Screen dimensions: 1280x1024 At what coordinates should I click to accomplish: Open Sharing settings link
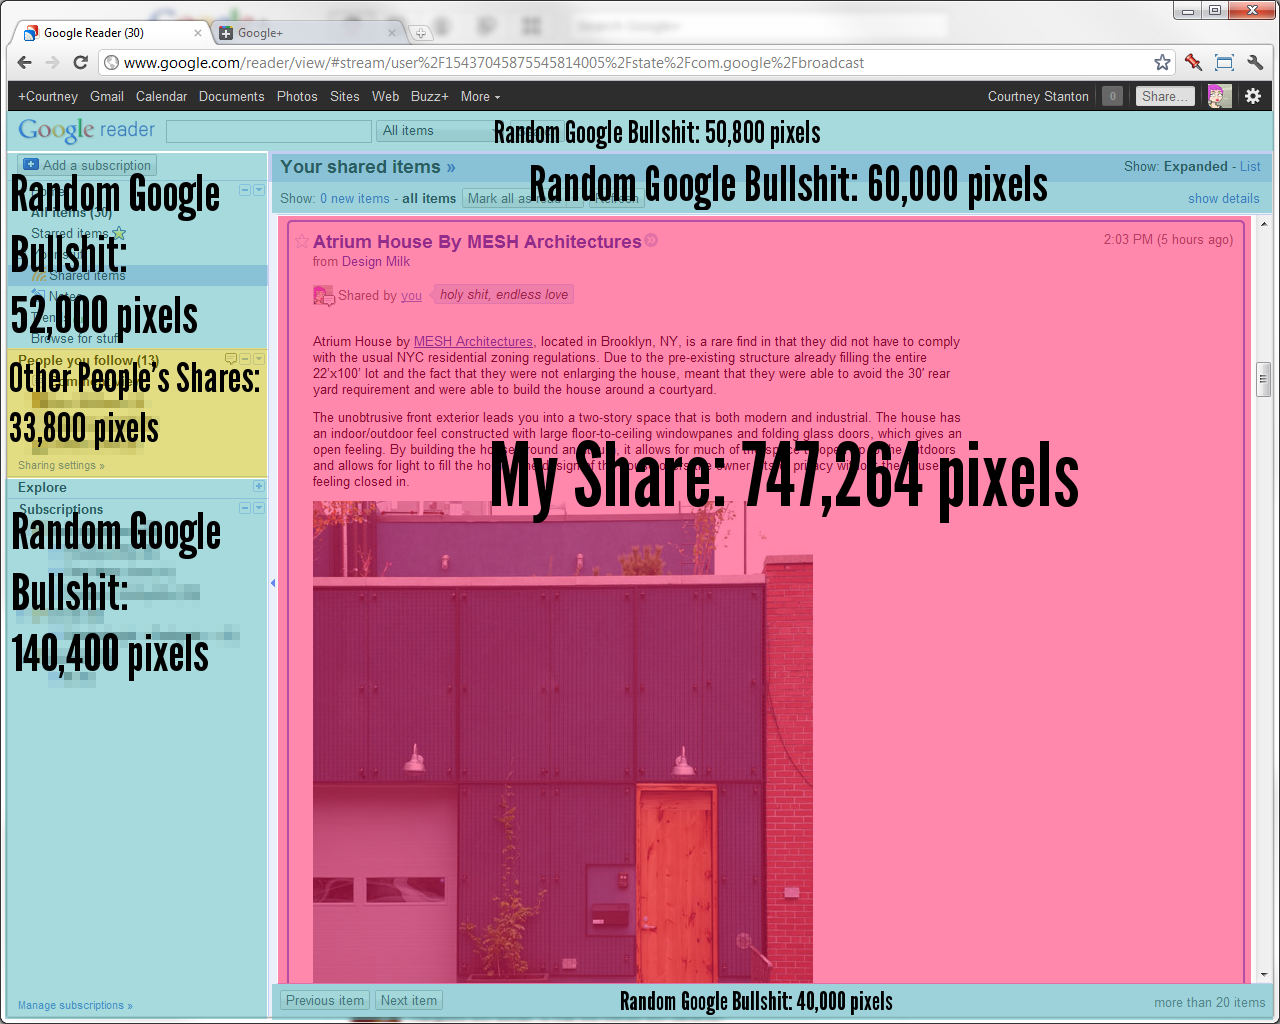click(61, 466)
